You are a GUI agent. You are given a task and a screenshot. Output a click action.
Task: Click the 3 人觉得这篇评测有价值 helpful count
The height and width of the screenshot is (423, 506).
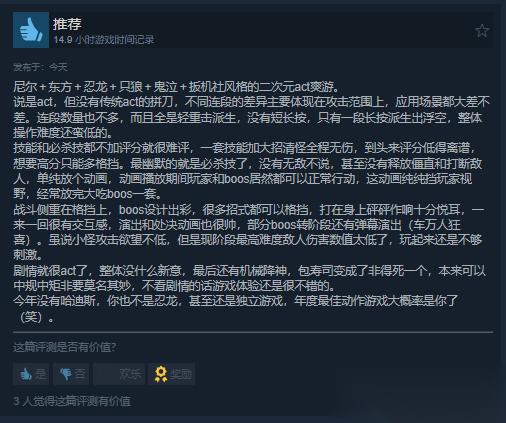click(72, 401)
